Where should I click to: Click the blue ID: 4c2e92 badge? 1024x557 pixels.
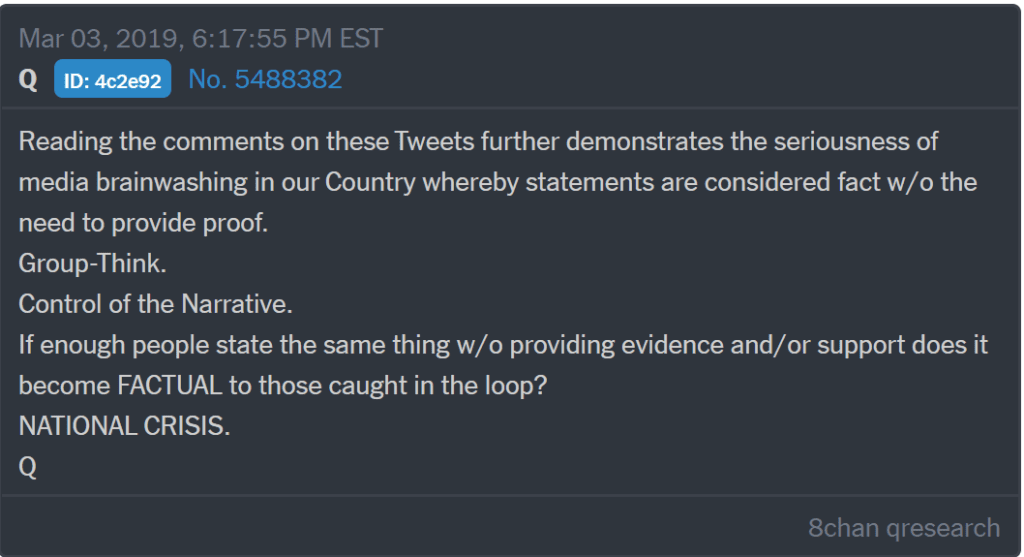(112, 79)
